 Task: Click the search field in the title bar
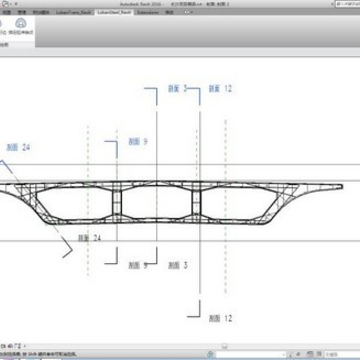pos(347,4)
